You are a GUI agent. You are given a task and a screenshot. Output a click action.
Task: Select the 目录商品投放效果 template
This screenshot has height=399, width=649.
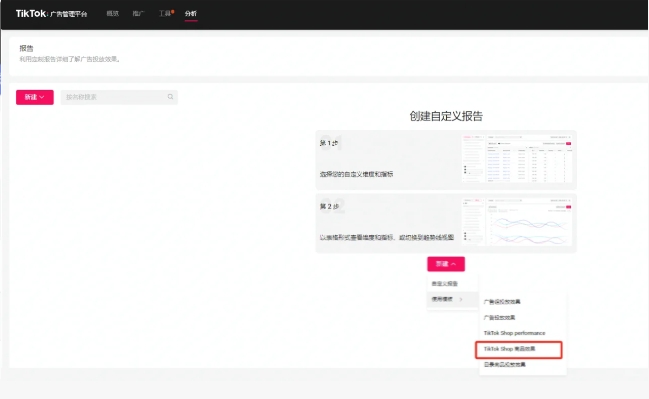pyautogui.click(x=505, y=364)
